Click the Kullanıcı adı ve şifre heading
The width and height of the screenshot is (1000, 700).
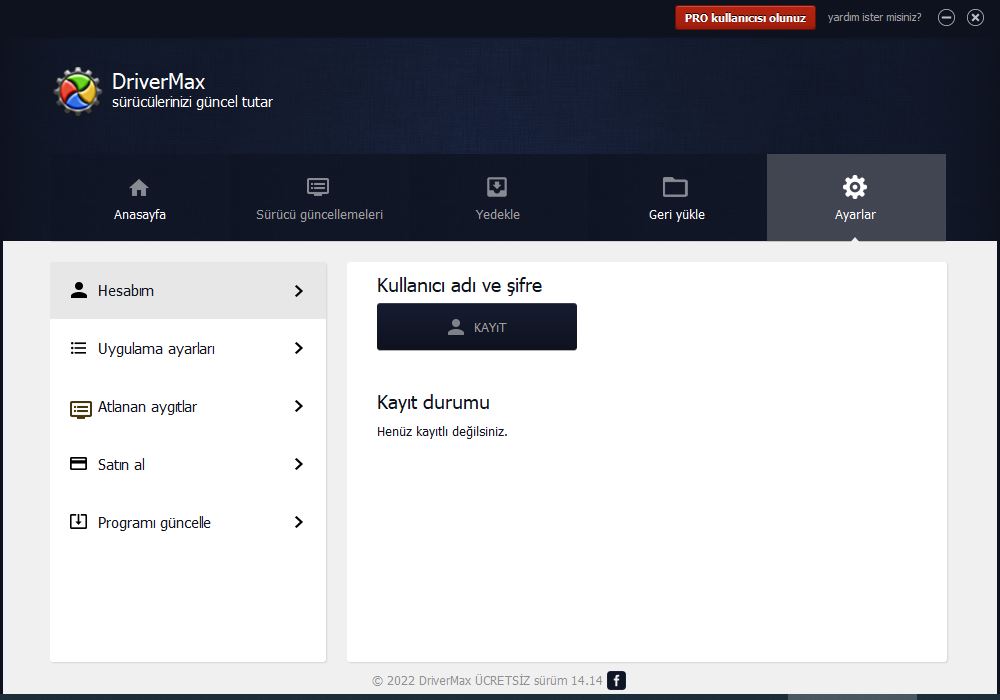(x=459, y=285)
